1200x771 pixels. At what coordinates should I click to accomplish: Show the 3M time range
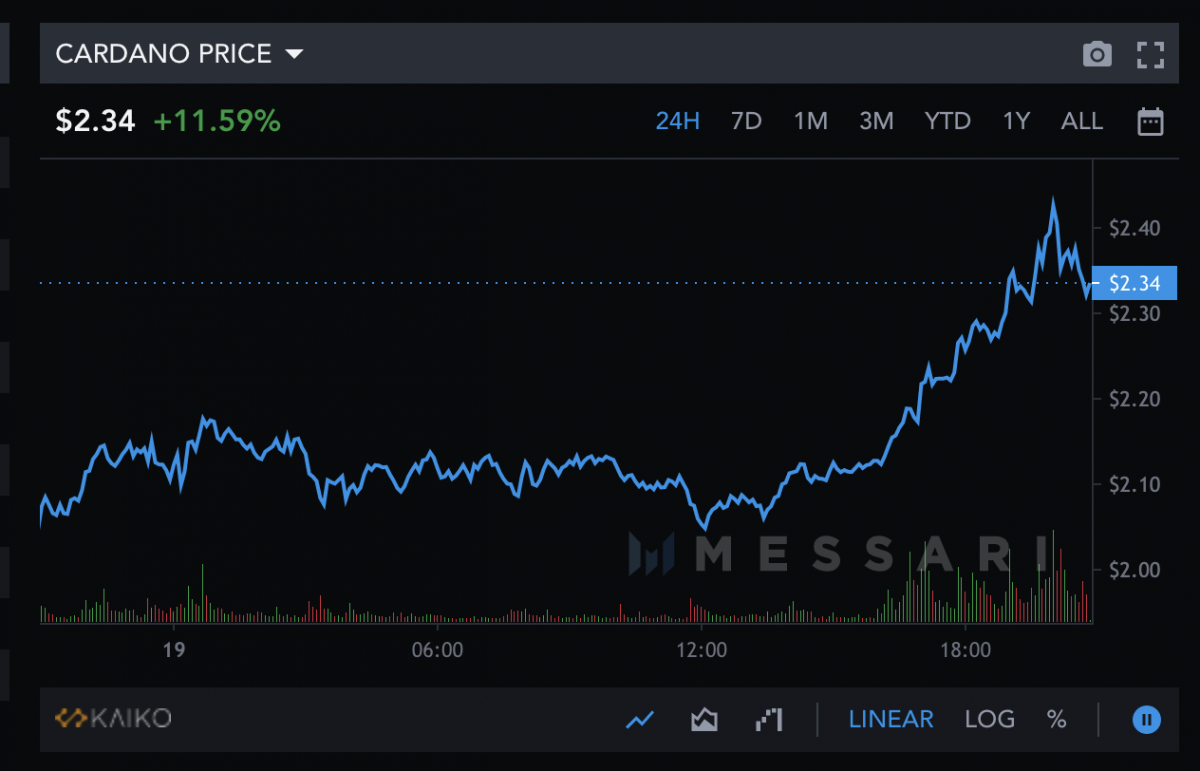pyautogui.click(x=876, y=122)
